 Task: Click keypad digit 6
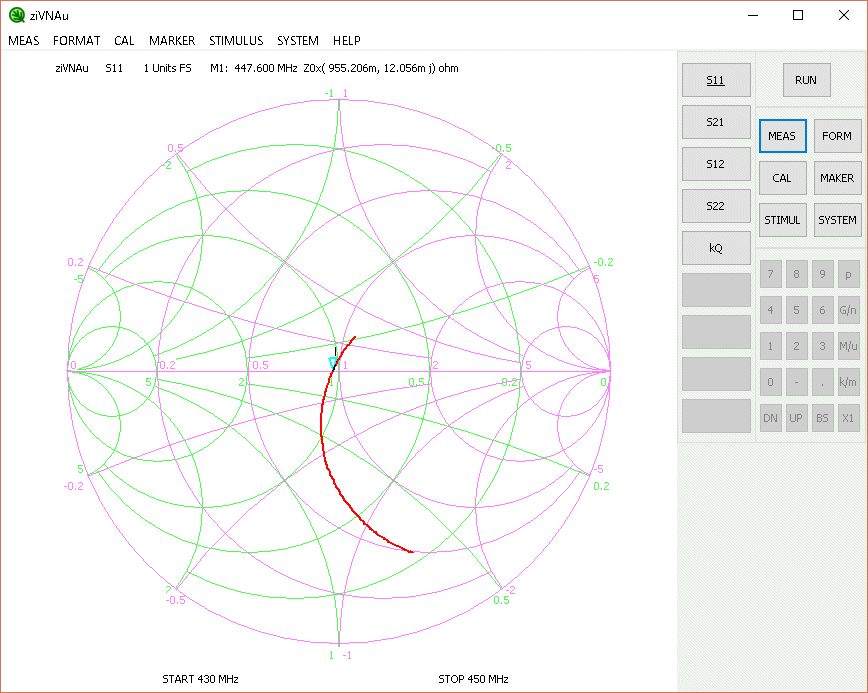point(823,310)
